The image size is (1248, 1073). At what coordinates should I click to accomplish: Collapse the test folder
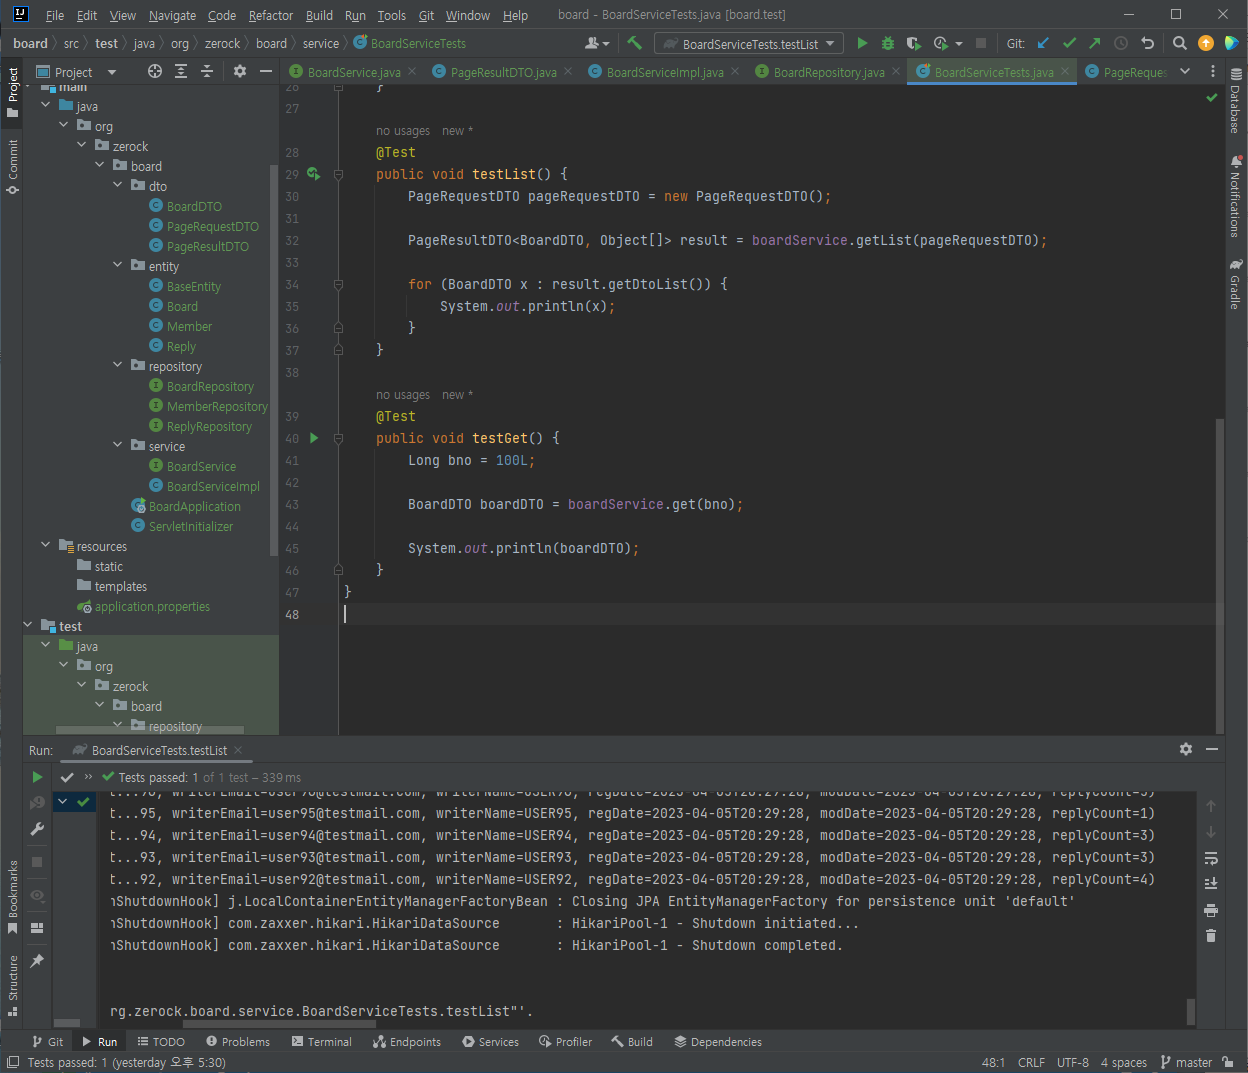(x=28, y=626)
